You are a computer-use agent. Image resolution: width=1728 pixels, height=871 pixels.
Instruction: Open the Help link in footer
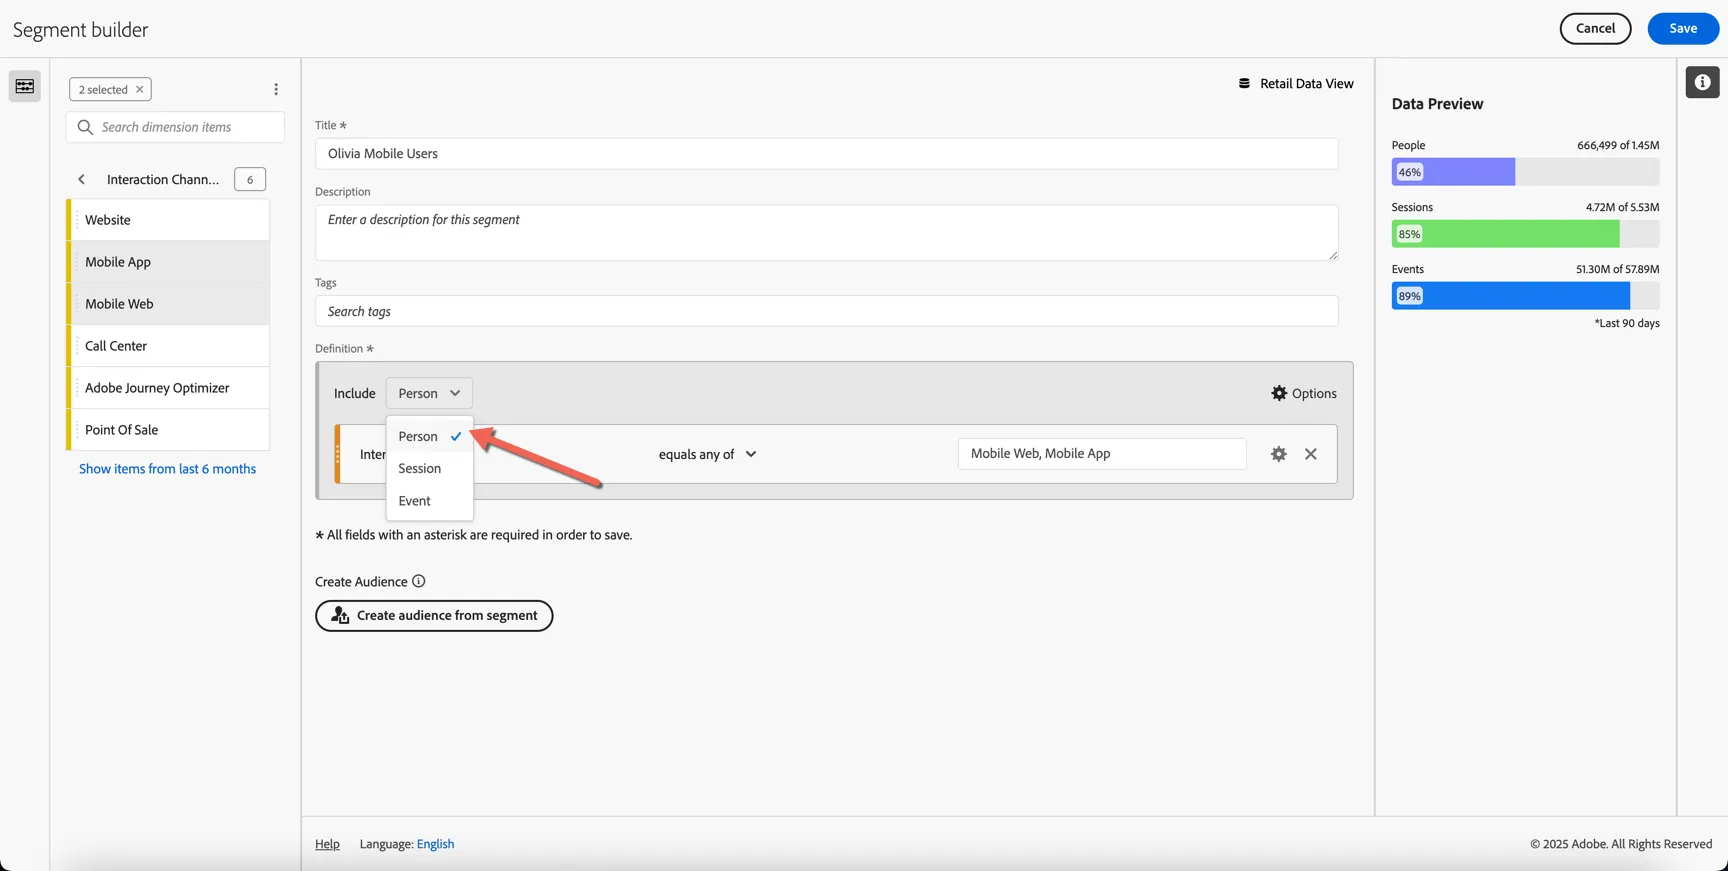pyautogui.click(x=327, y=844)
